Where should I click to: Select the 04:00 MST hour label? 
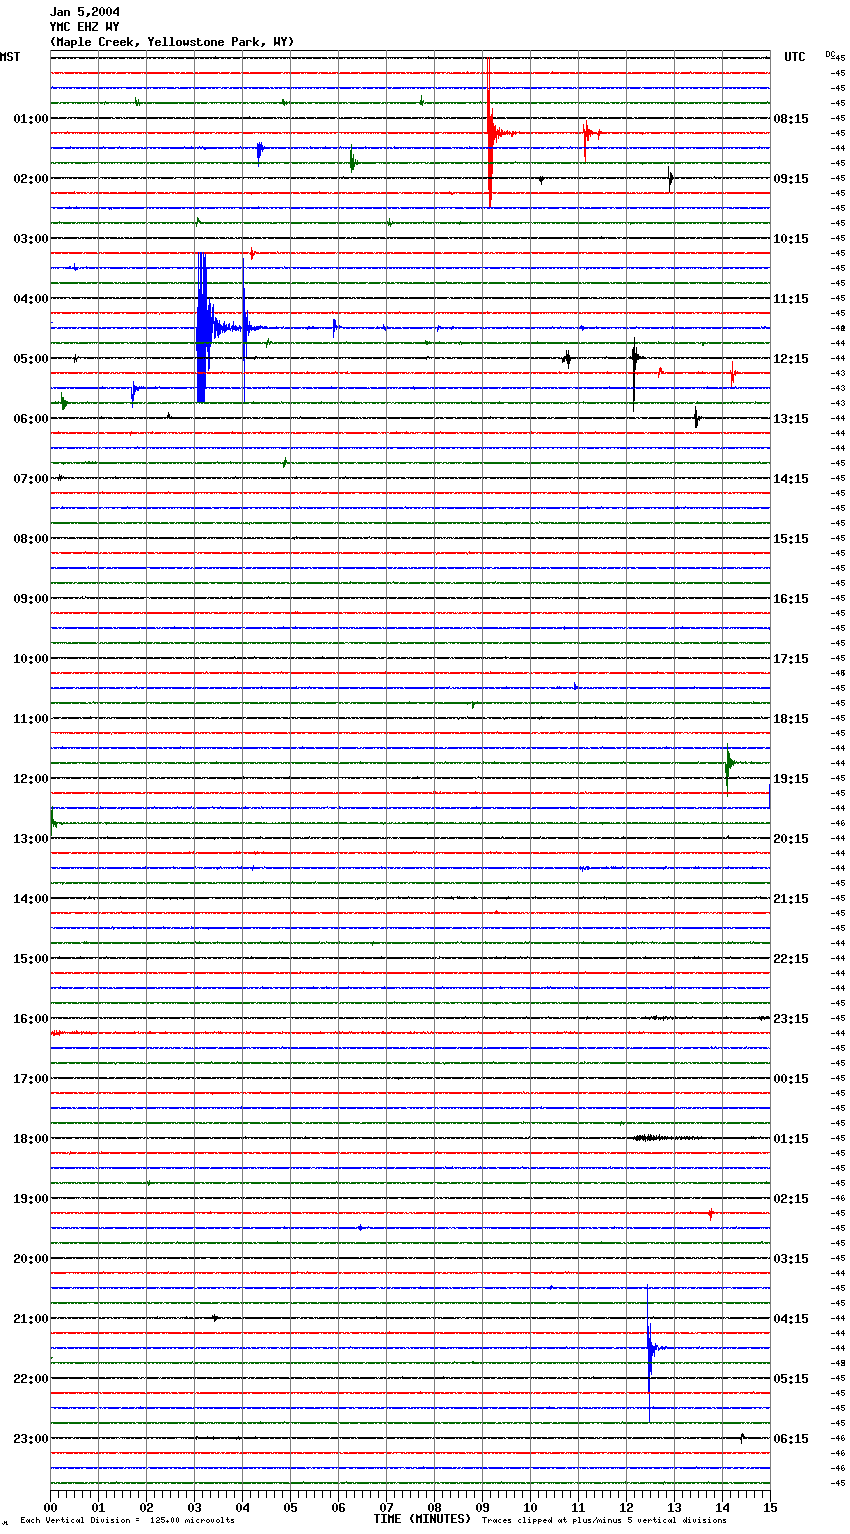pyautogui.click(x=31, y=299)
